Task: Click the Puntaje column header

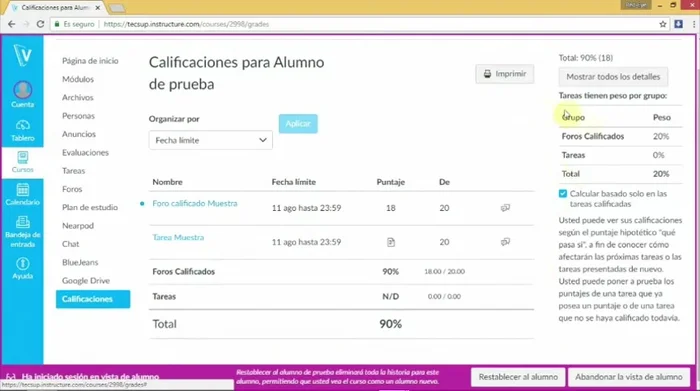Action: 391,182
